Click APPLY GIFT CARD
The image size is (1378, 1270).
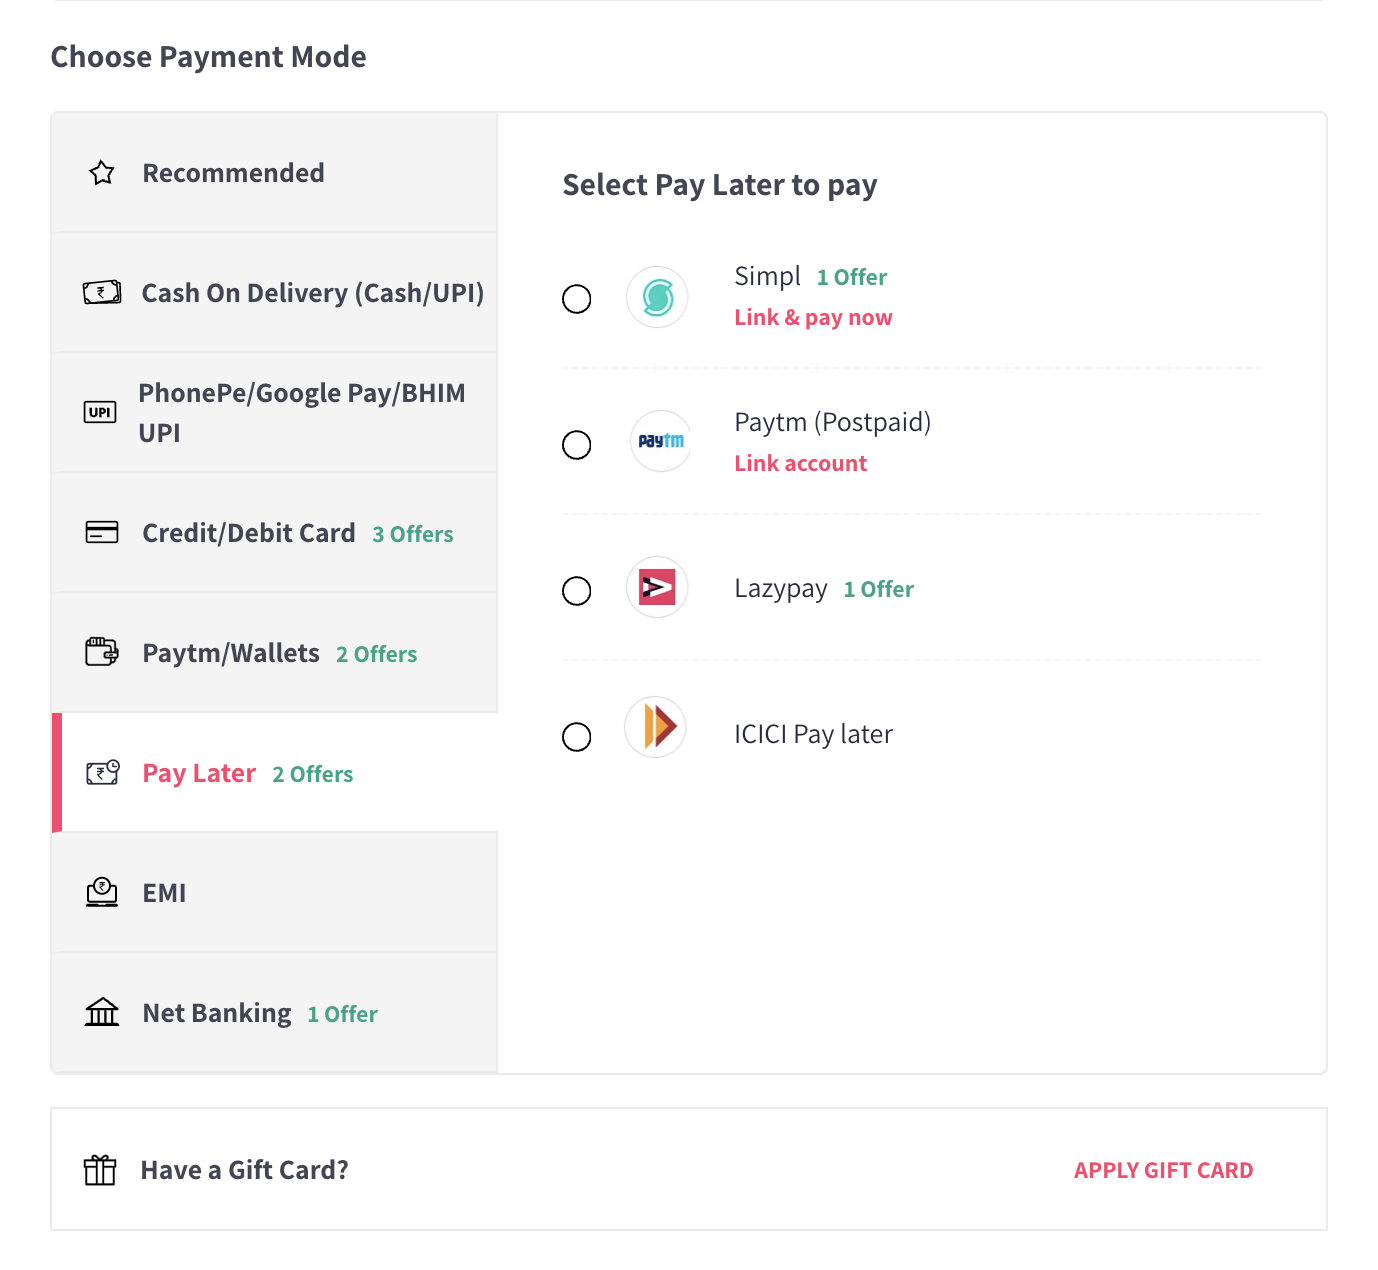coord(1163,1169)
